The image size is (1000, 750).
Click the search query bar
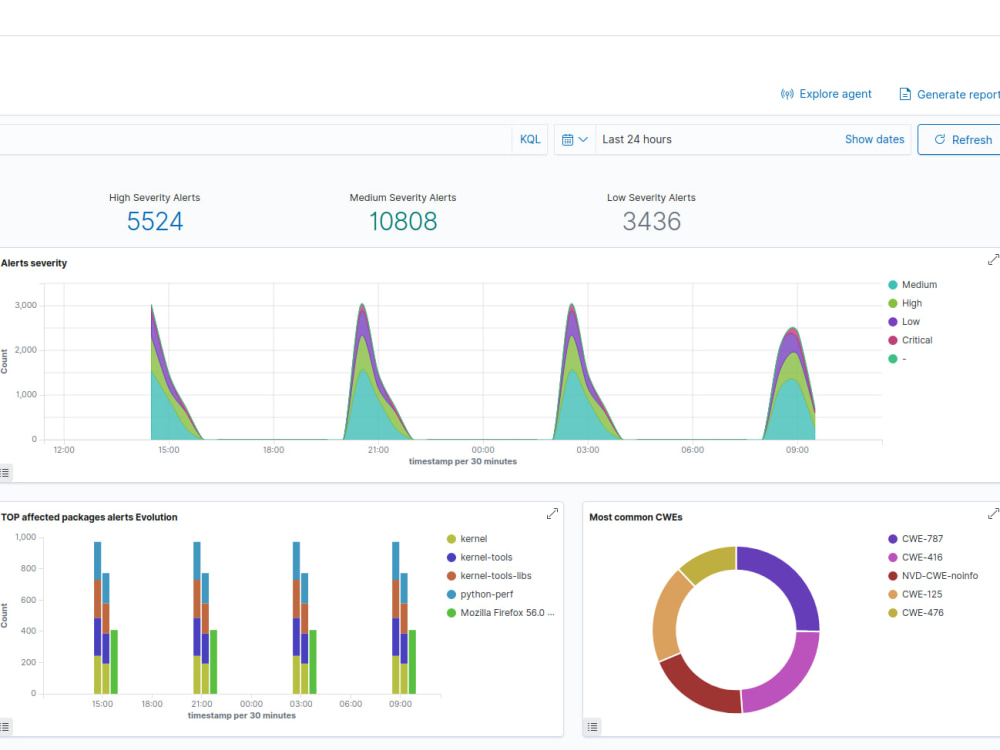(x=255, y=139)
